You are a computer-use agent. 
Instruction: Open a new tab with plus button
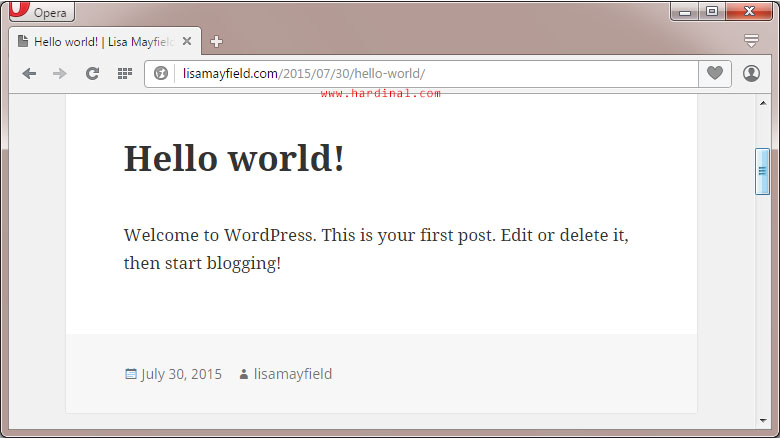click(x=216, y=42)
